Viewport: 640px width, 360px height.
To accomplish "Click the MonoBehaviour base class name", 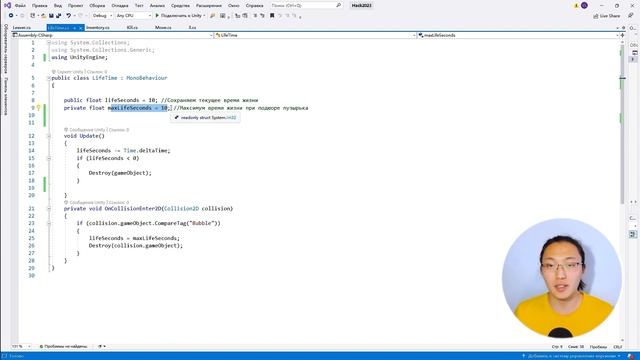I will [x=147, y=78].
